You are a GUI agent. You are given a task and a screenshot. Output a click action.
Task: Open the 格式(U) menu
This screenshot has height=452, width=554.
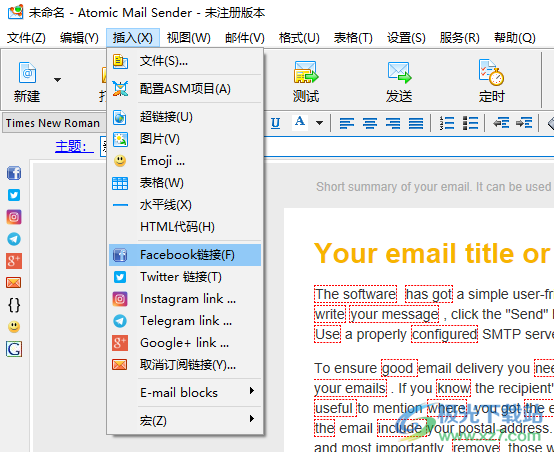[299, 37]
